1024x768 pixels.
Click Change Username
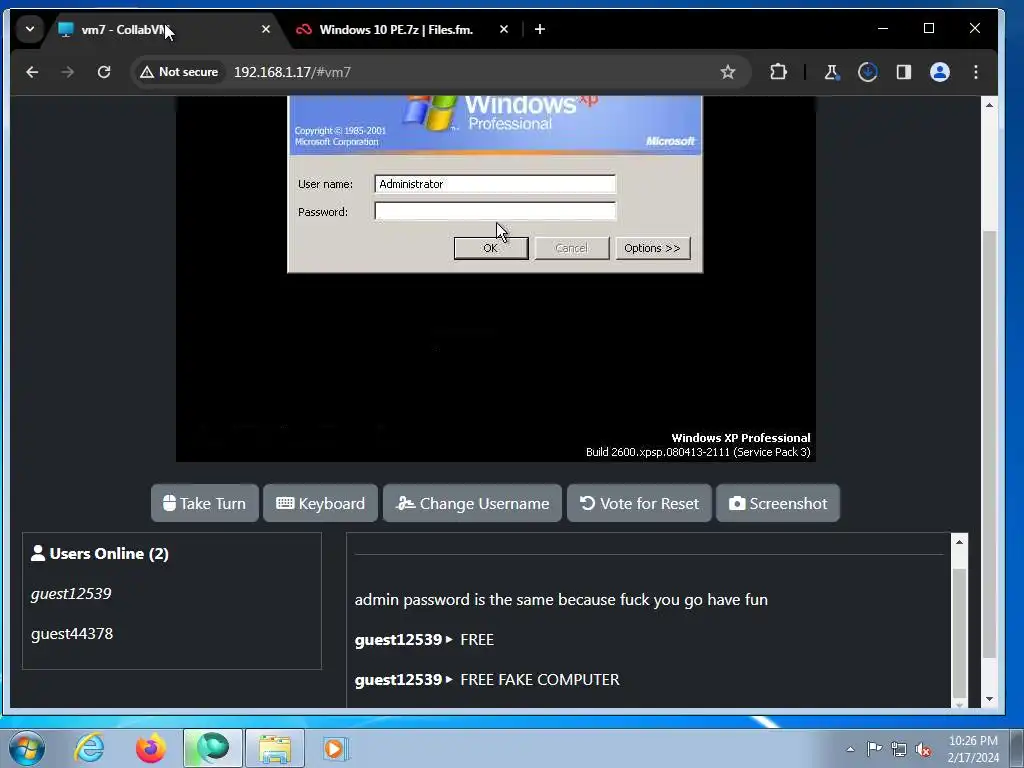472,503
